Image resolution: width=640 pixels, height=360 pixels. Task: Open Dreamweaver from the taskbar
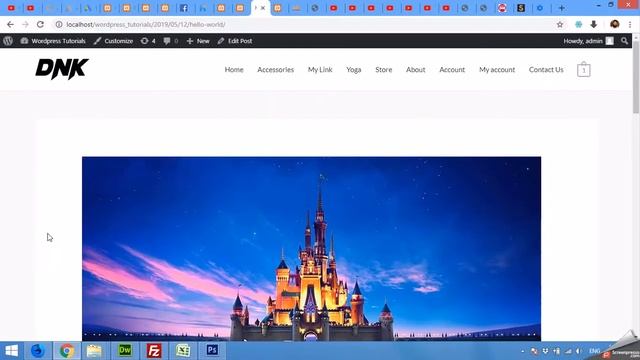tap(124, 351)
